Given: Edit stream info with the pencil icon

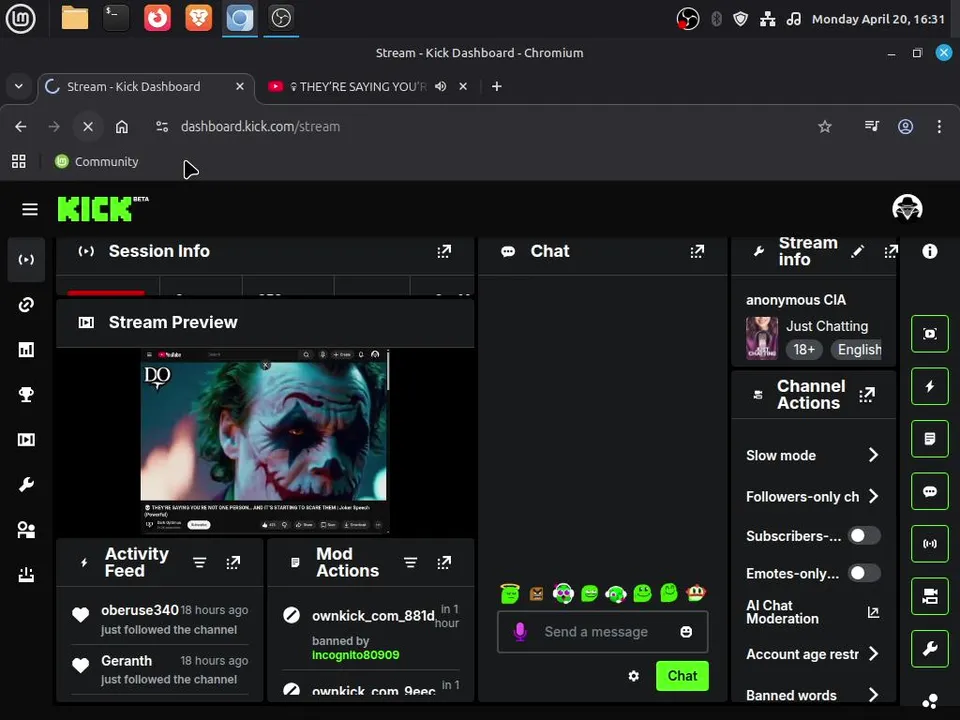Looking at the screenshot, I should 857,251.
